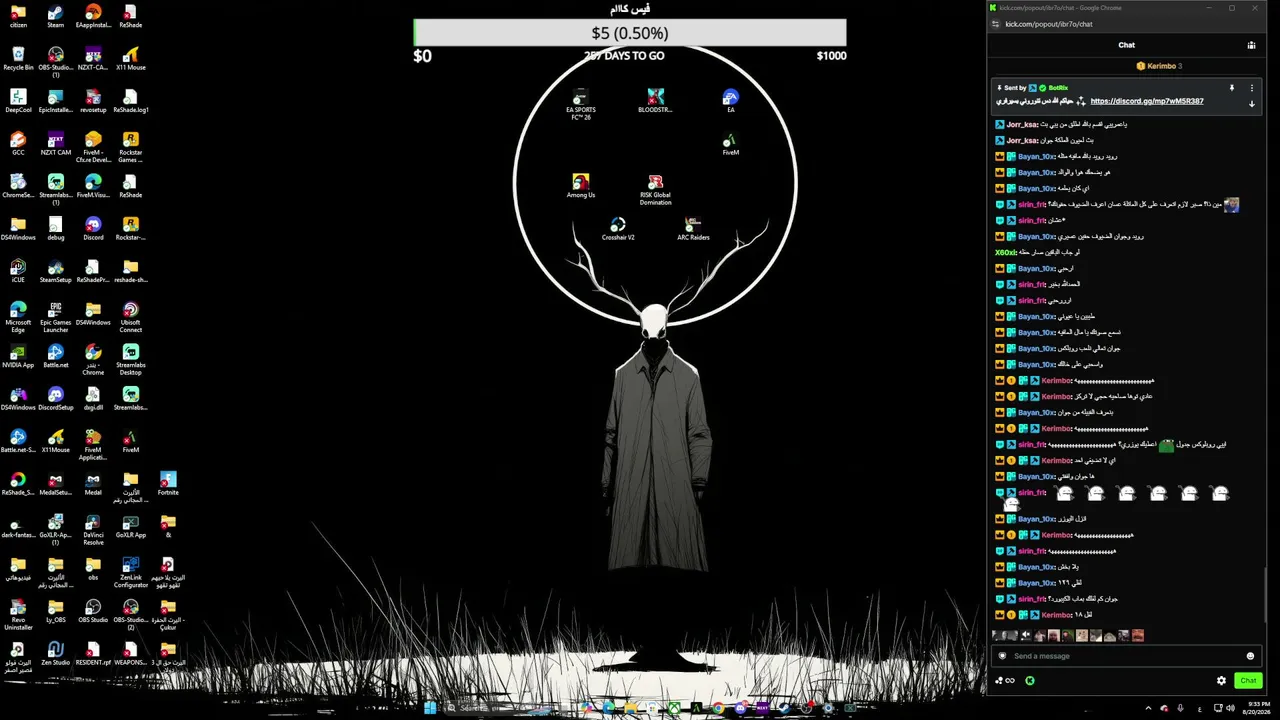Select the RESIDENT.rpf file on the desktop
The height and width of the screenshot is (720, 1280).
(x=93, y=654)
